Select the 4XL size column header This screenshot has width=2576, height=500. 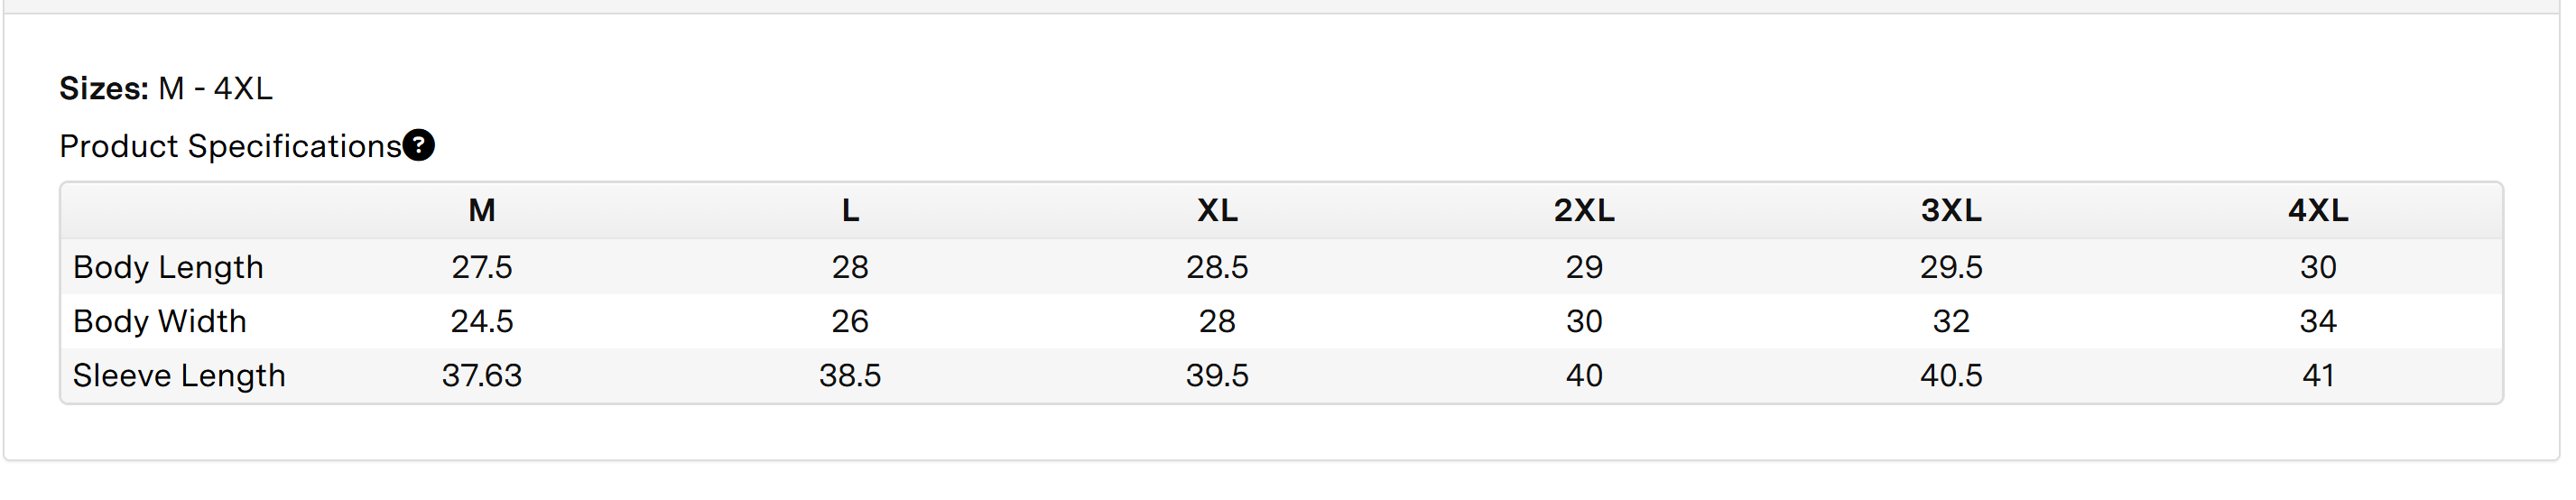tap(2318, 210)
